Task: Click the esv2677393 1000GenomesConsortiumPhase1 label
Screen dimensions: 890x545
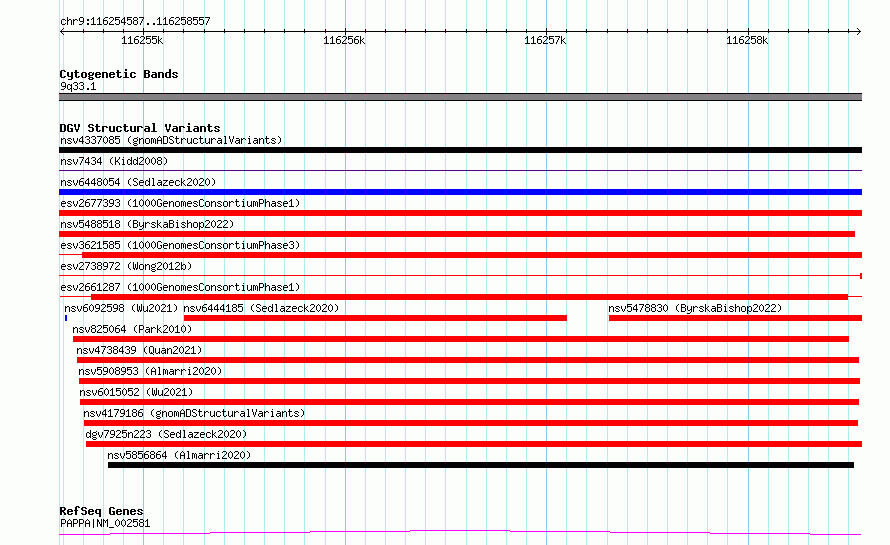Action: pyautogui.click(x=180, y=203)
